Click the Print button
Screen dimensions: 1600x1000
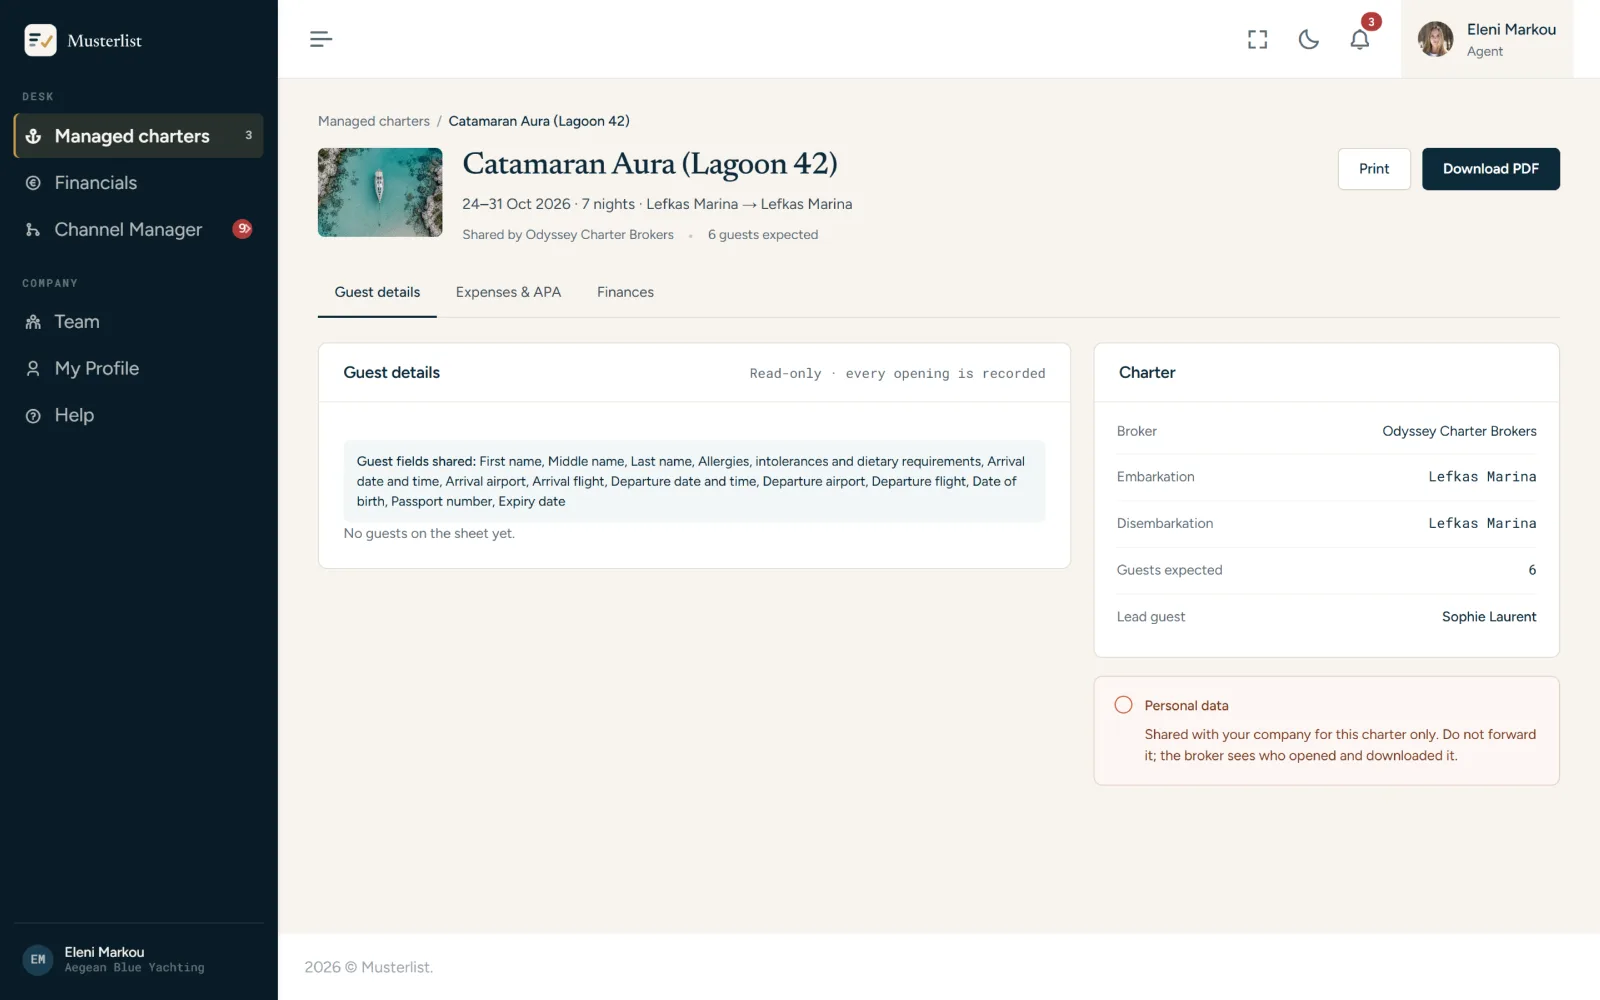coord(1374,169)
